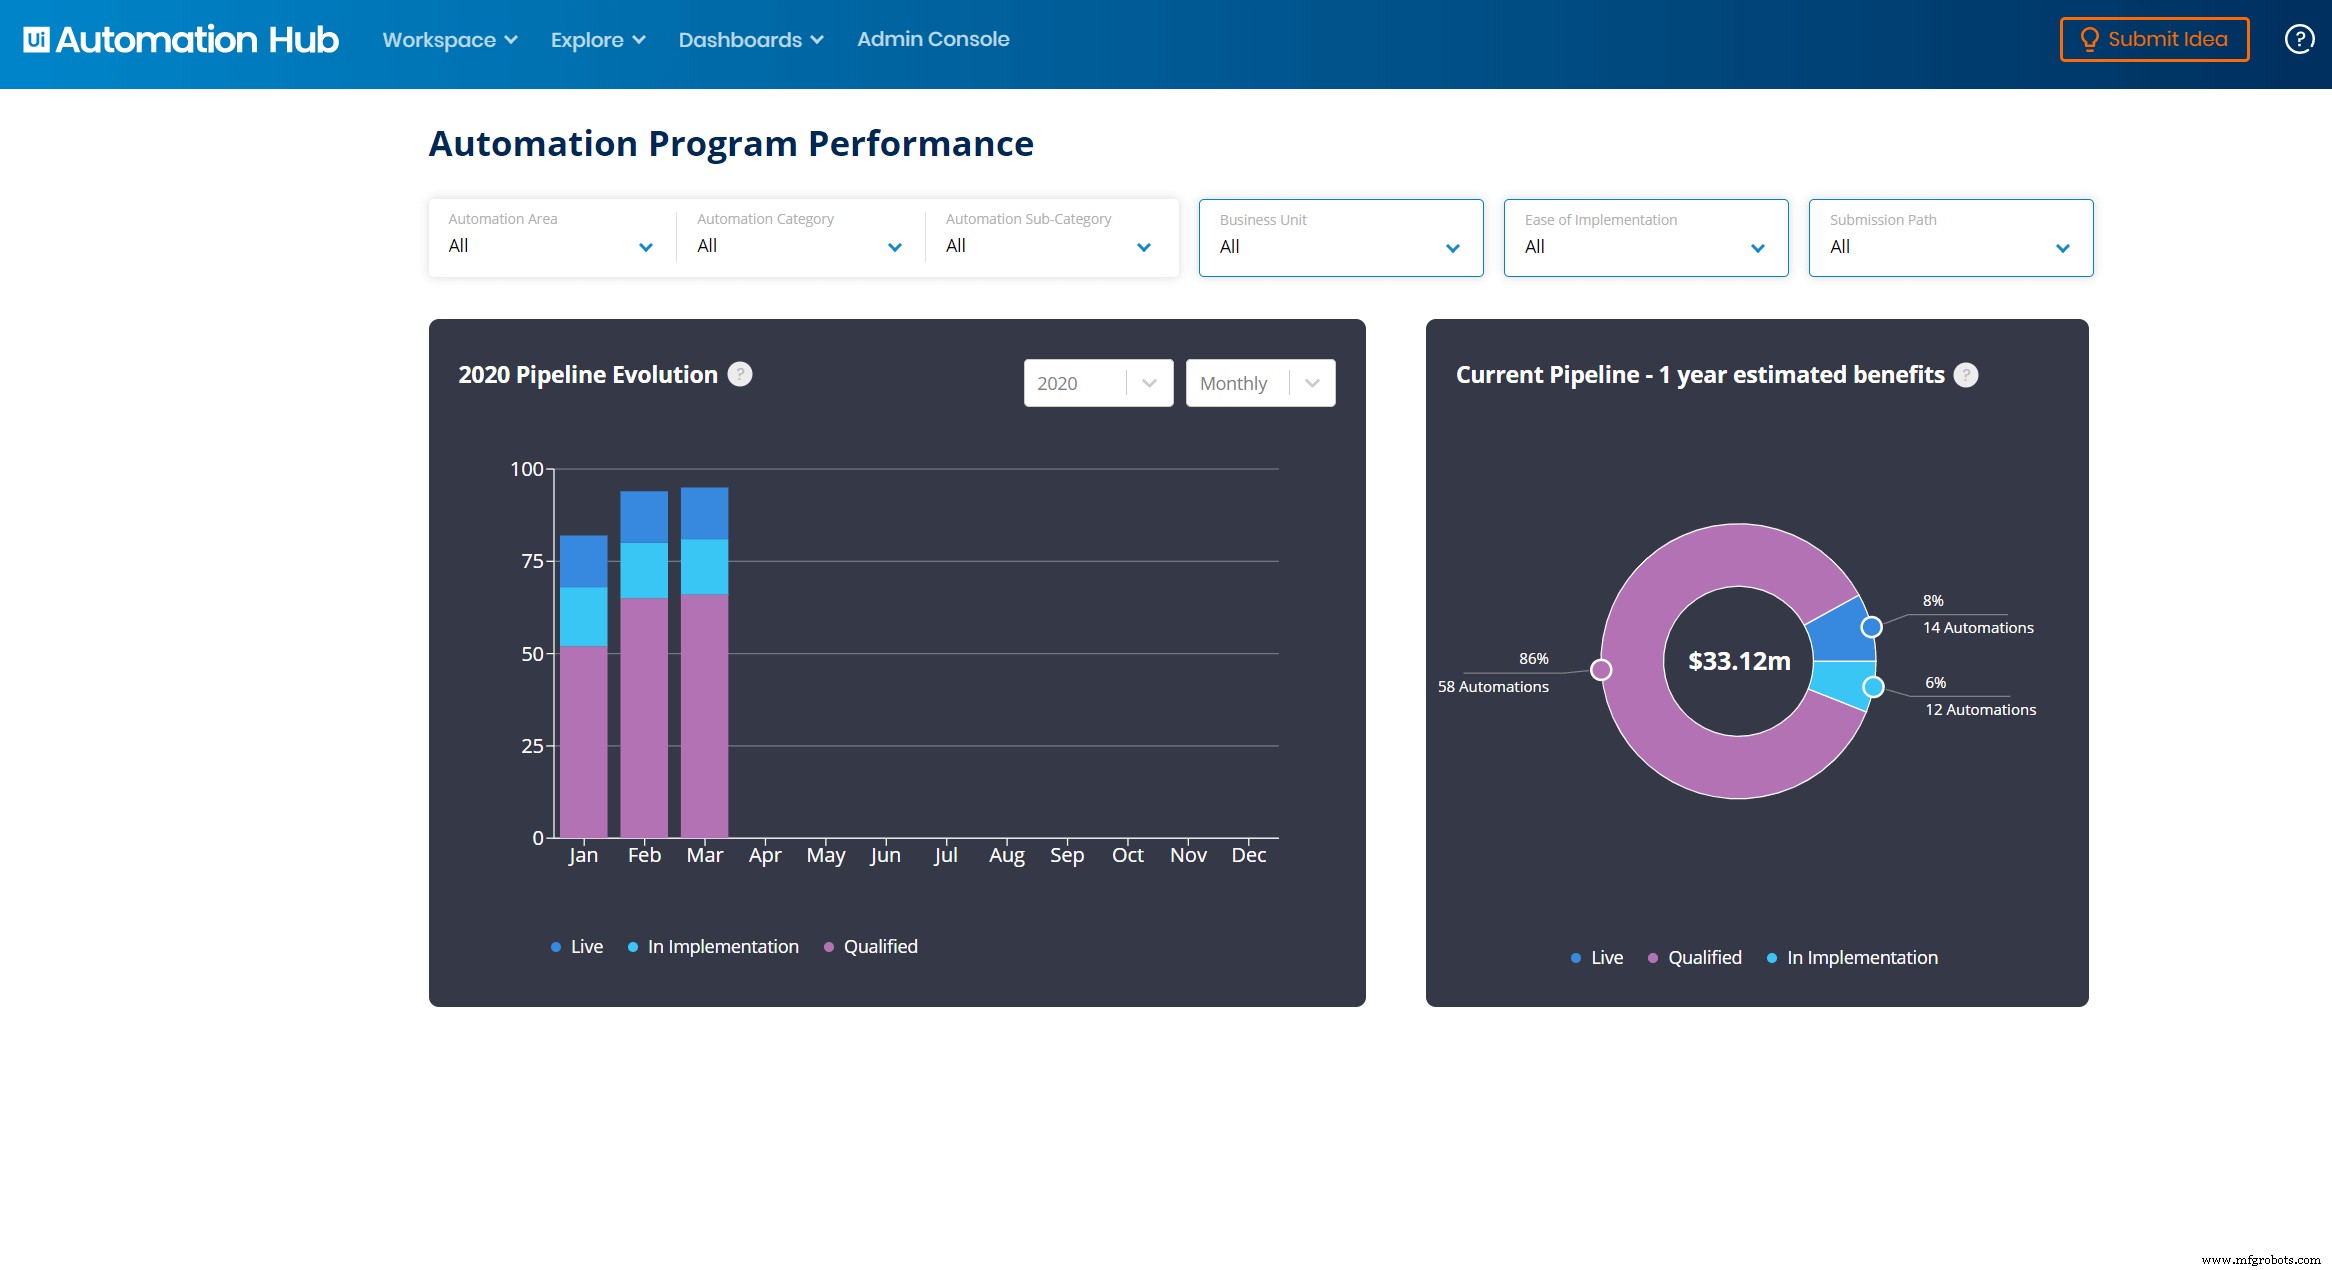Open the Business Unit filter
The width and height of the screenshot is (2332, 1270).
pyautogui.click(x=1340, y=246)
